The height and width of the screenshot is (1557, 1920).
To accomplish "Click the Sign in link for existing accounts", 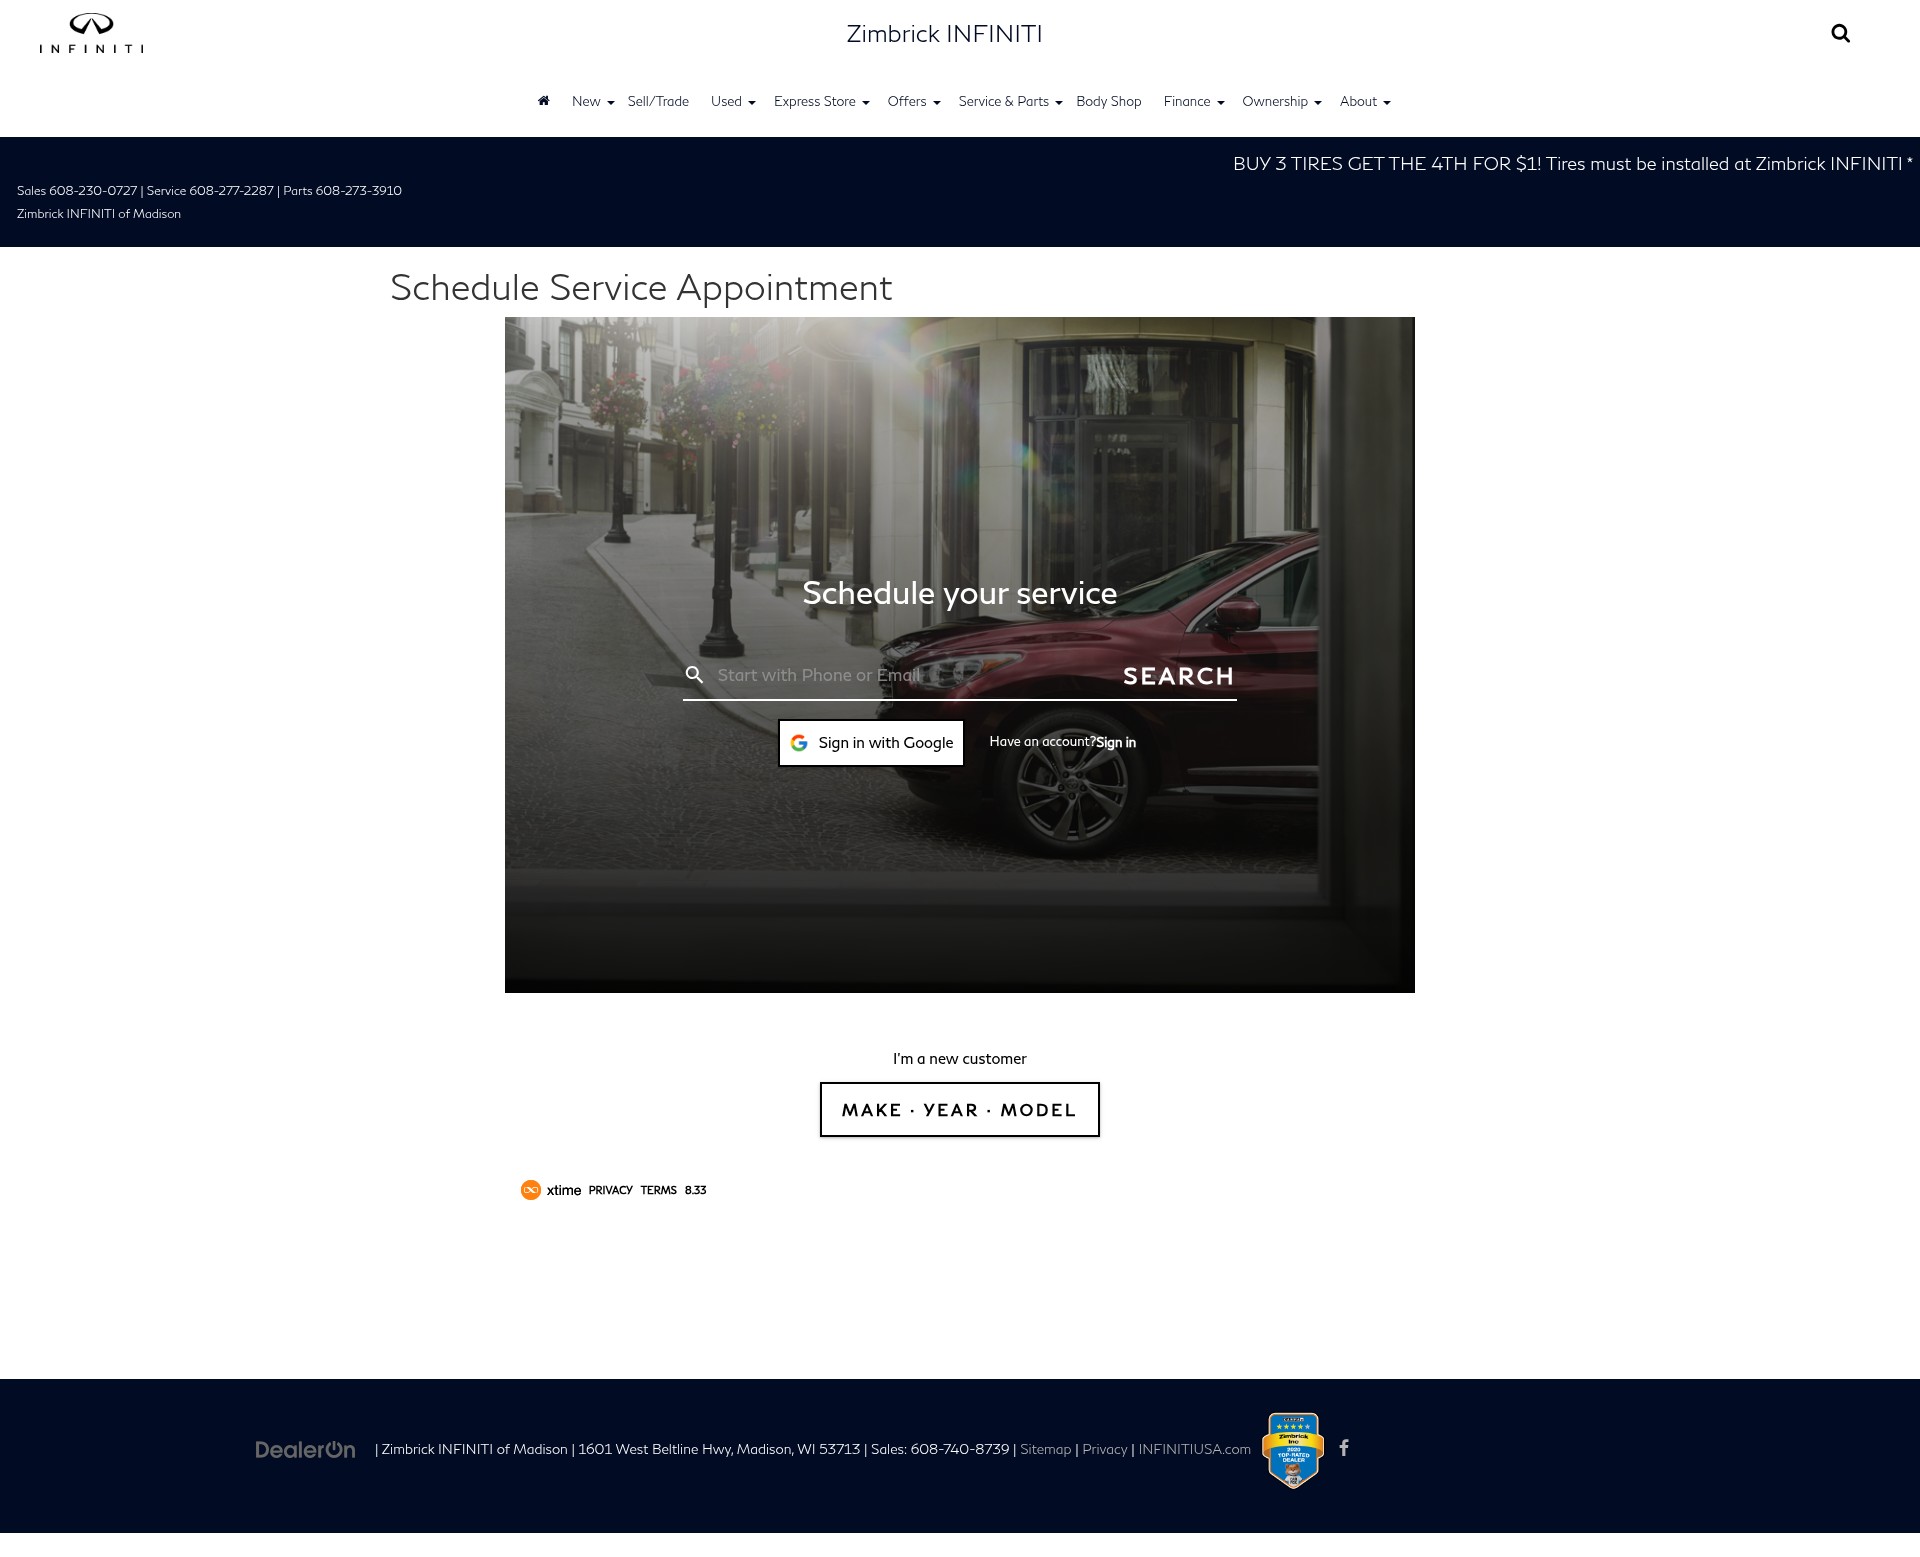I will point(1115,743).
